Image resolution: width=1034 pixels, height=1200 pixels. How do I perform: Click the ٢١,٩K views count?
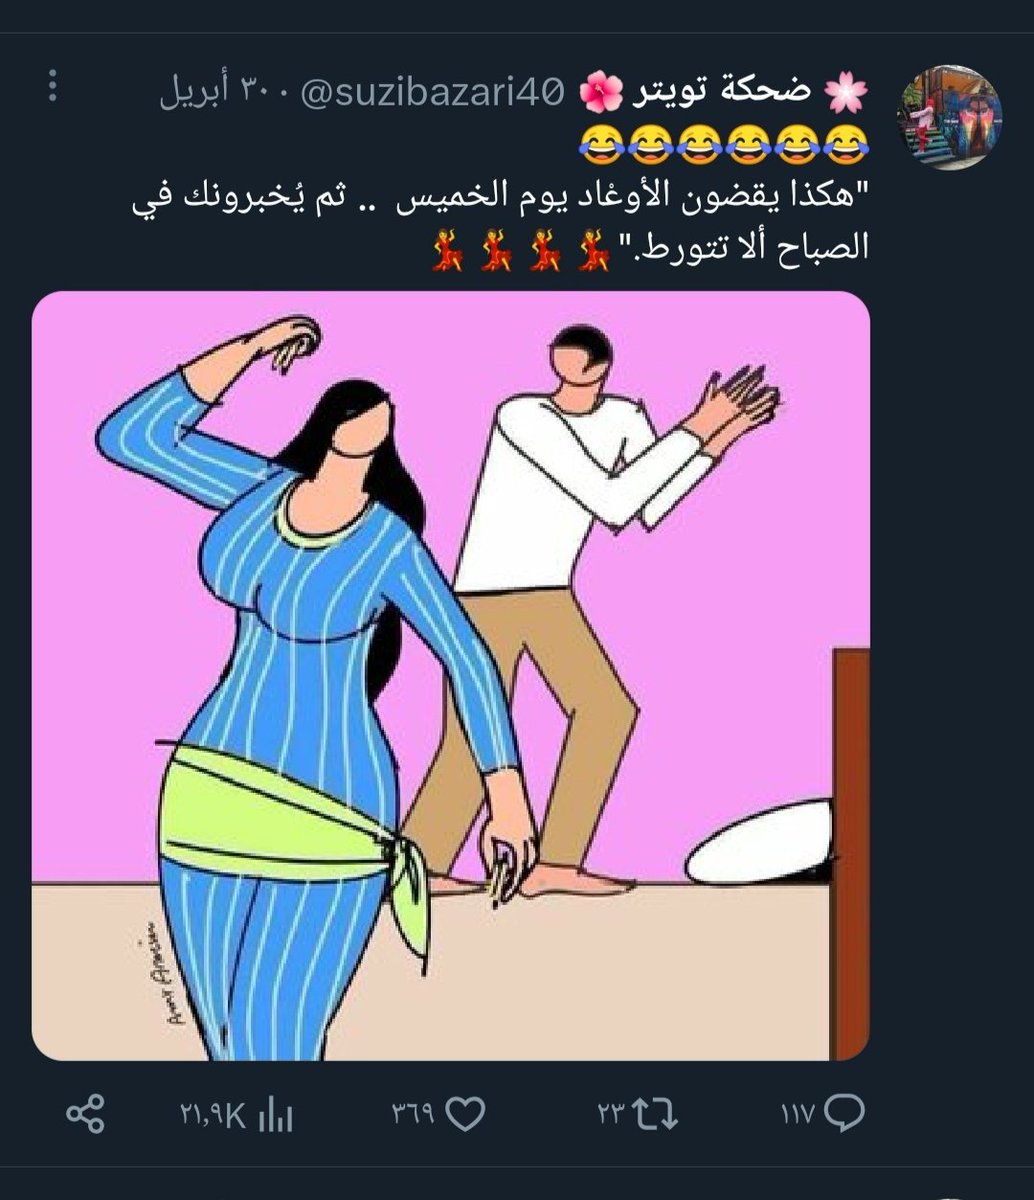[213, 1115]
